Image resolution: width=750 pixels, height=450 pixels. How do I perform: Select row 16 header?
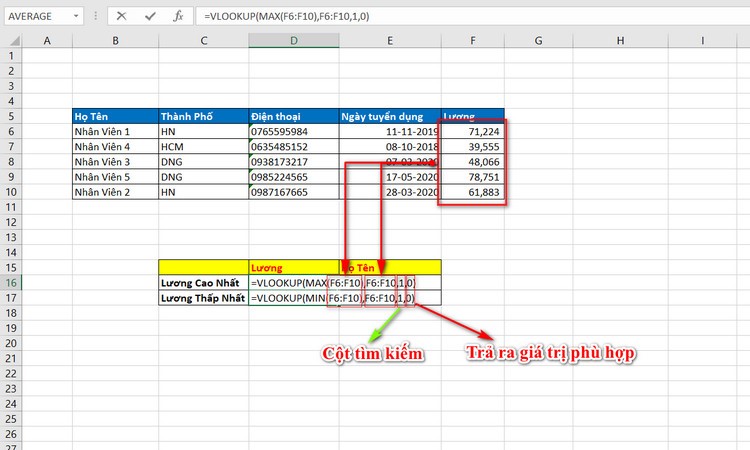coord(11,283)
